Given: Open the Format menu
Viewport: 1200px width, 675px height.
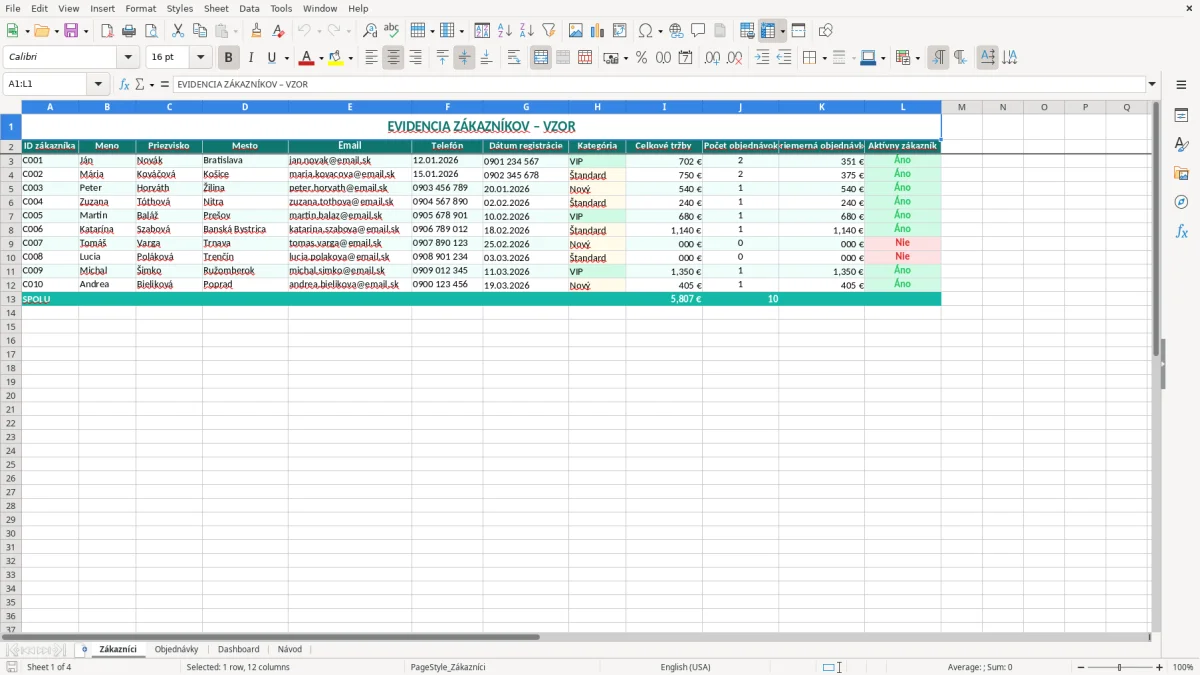Looking at the screenshot, I should (x=140, y=8).
